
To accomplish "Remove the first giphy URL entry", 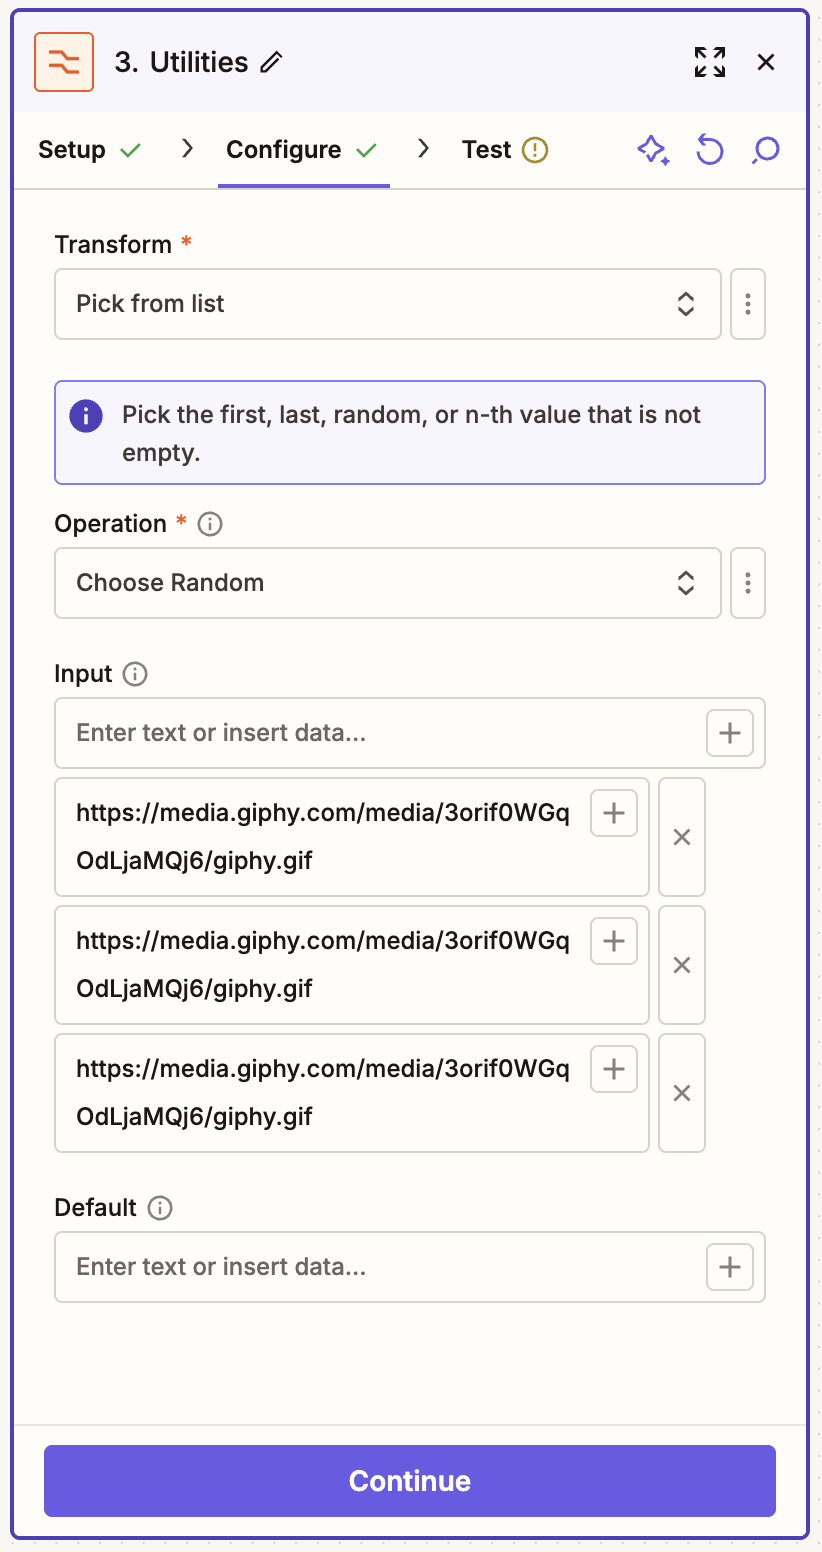I will (x=681, y=837).
